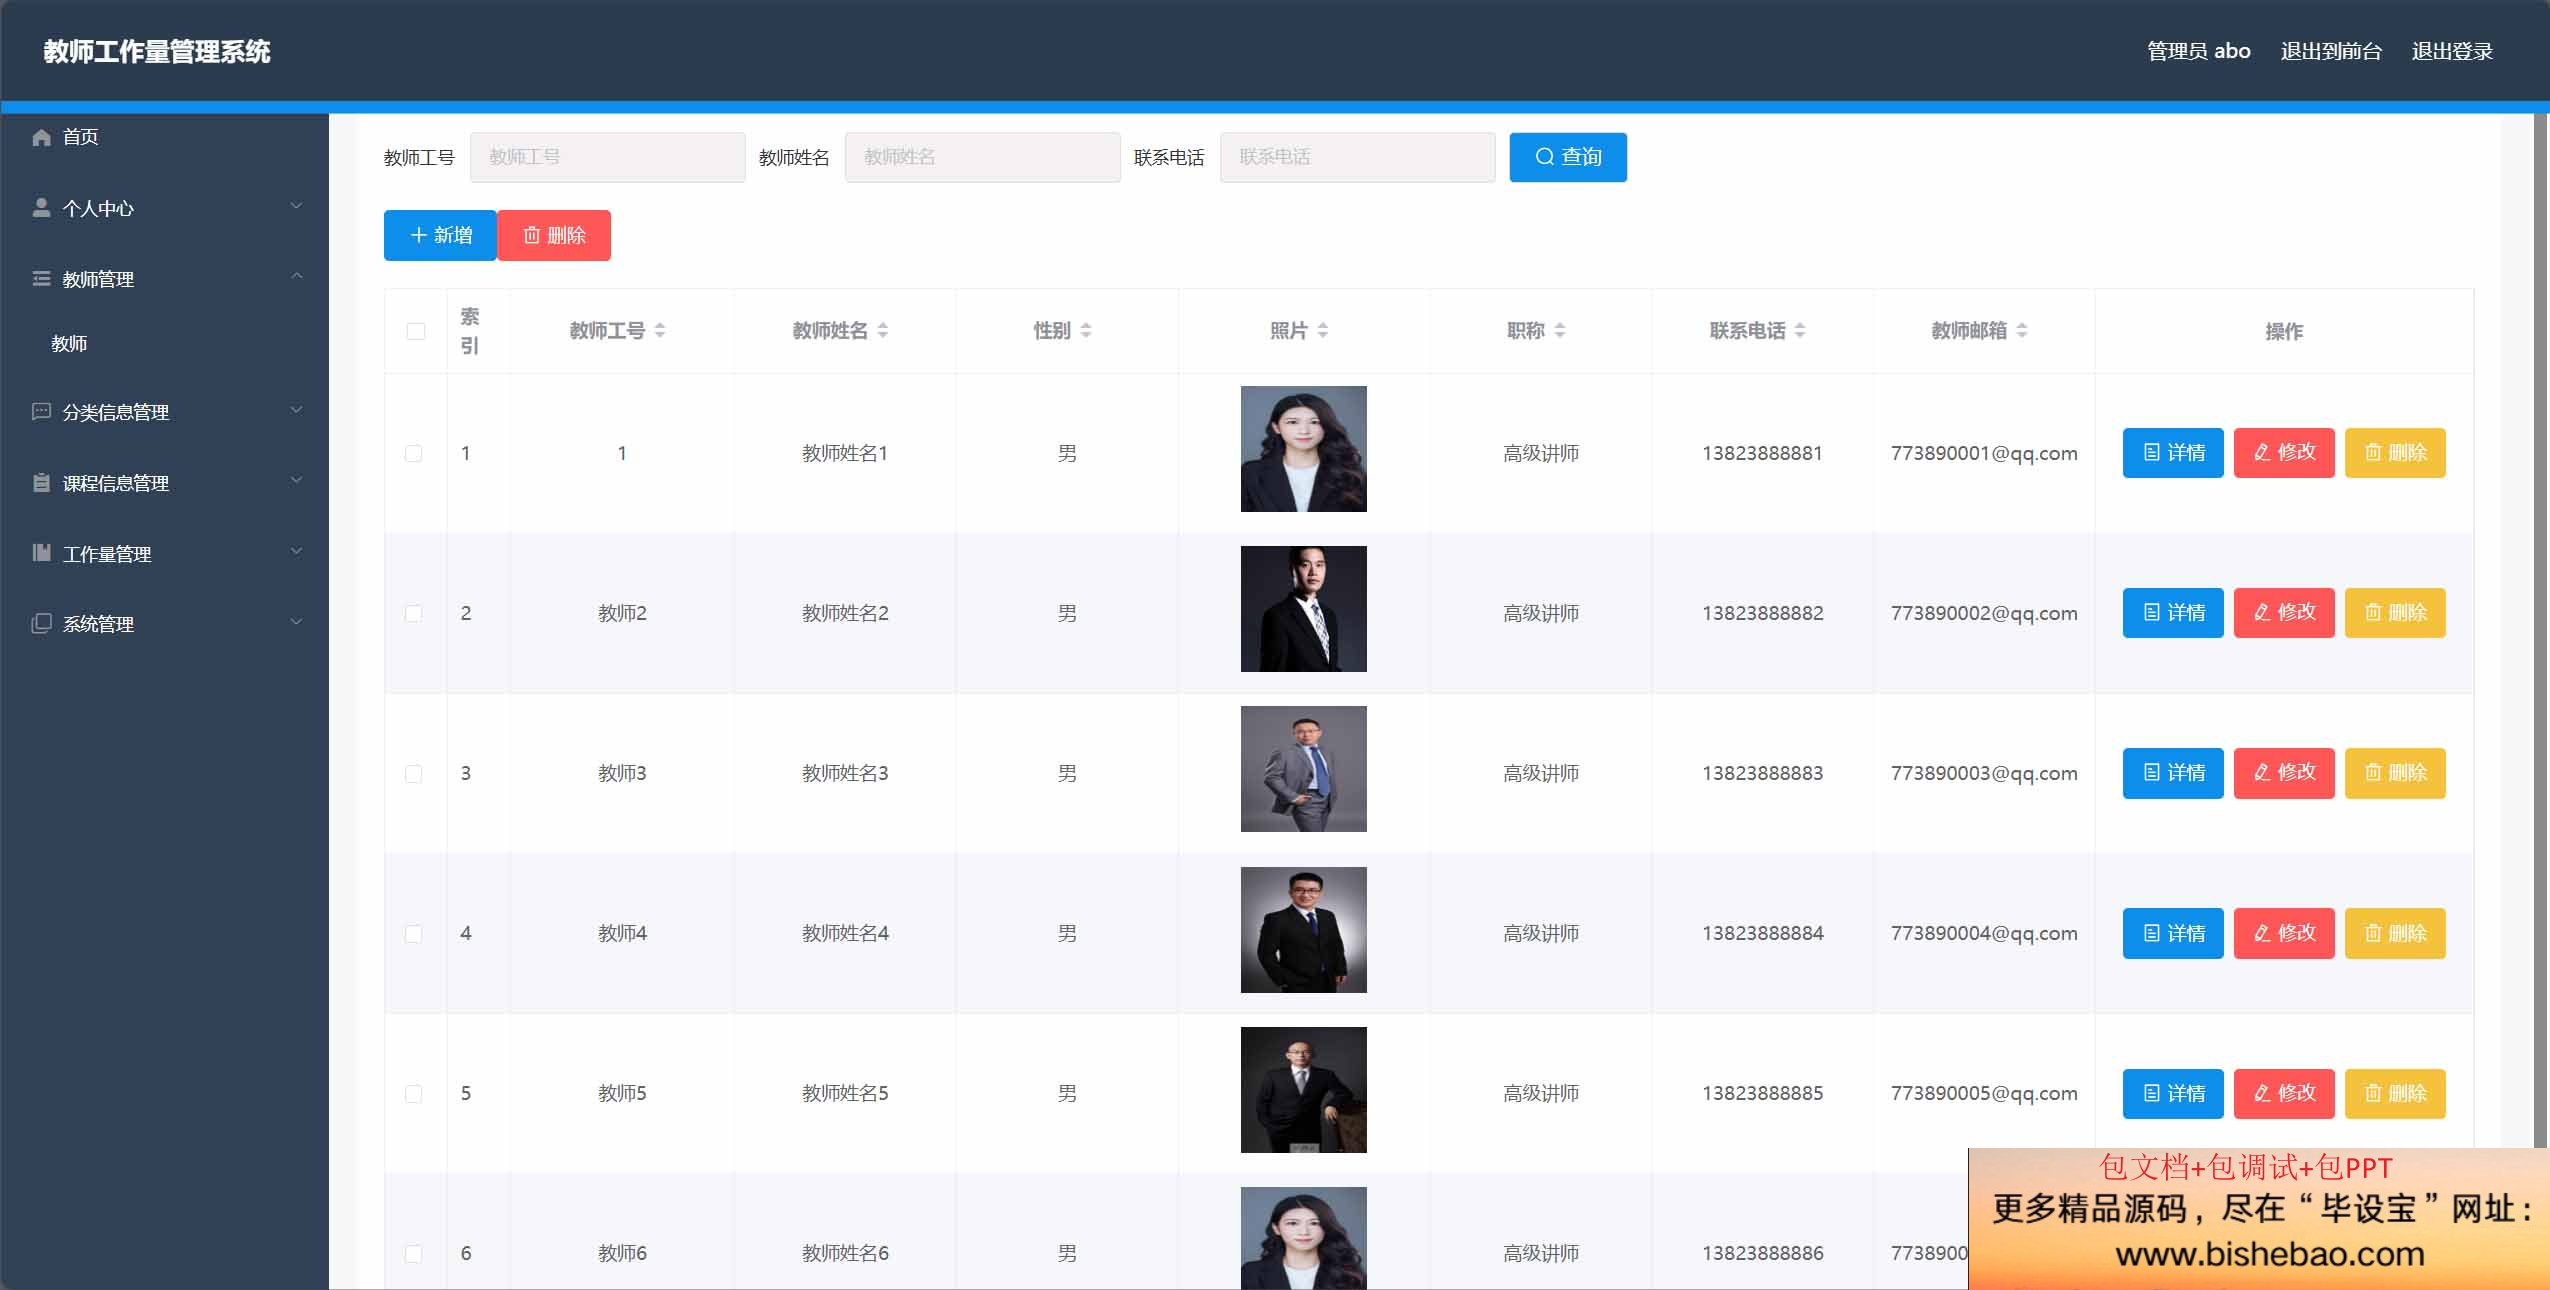Screen dimensions: 2550x1290
Task: Sort by 照片 column arrows
Action: [1323, 331]
